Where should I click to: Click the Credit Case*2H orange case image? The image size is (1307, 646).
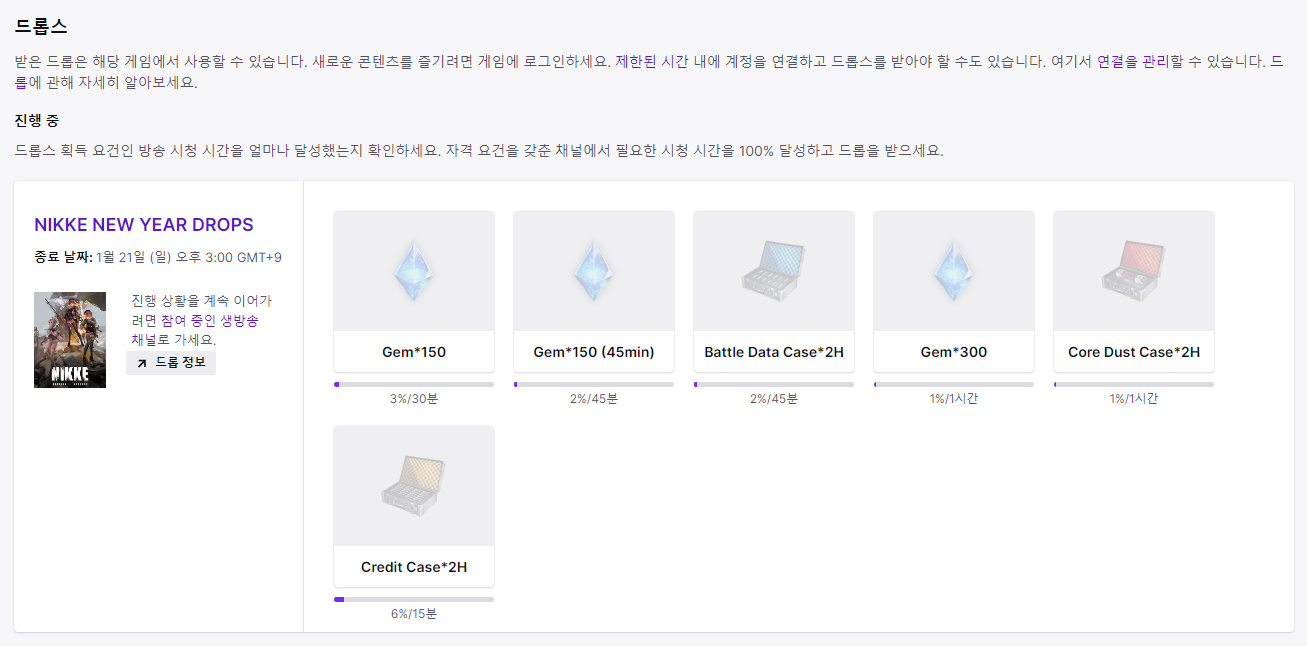tap(414, 486)
